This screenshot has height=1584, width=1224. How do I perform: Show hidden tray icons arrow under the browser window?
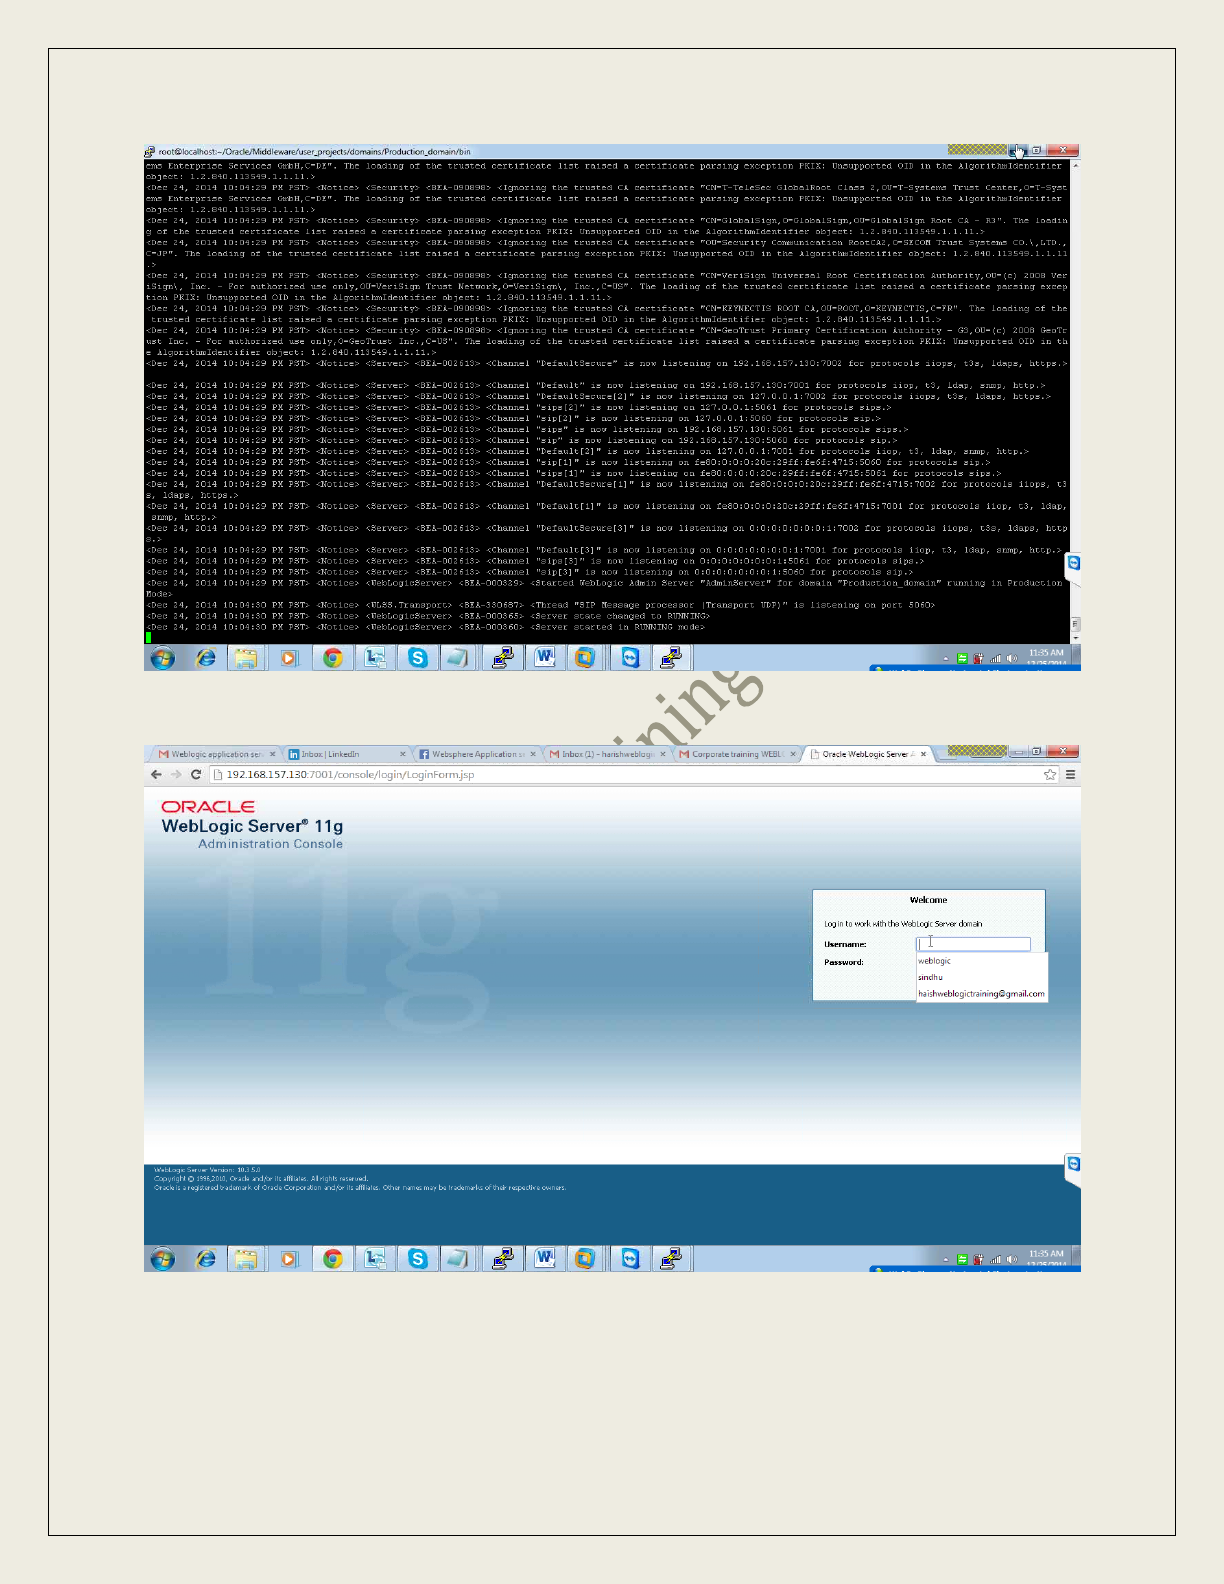(946, 1259)
